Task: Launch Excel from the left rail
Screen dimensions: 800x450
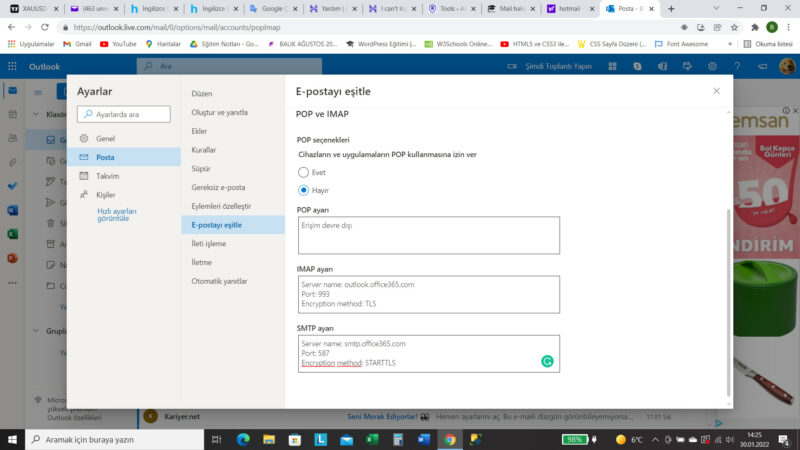Action: click(x=13, y=234)
